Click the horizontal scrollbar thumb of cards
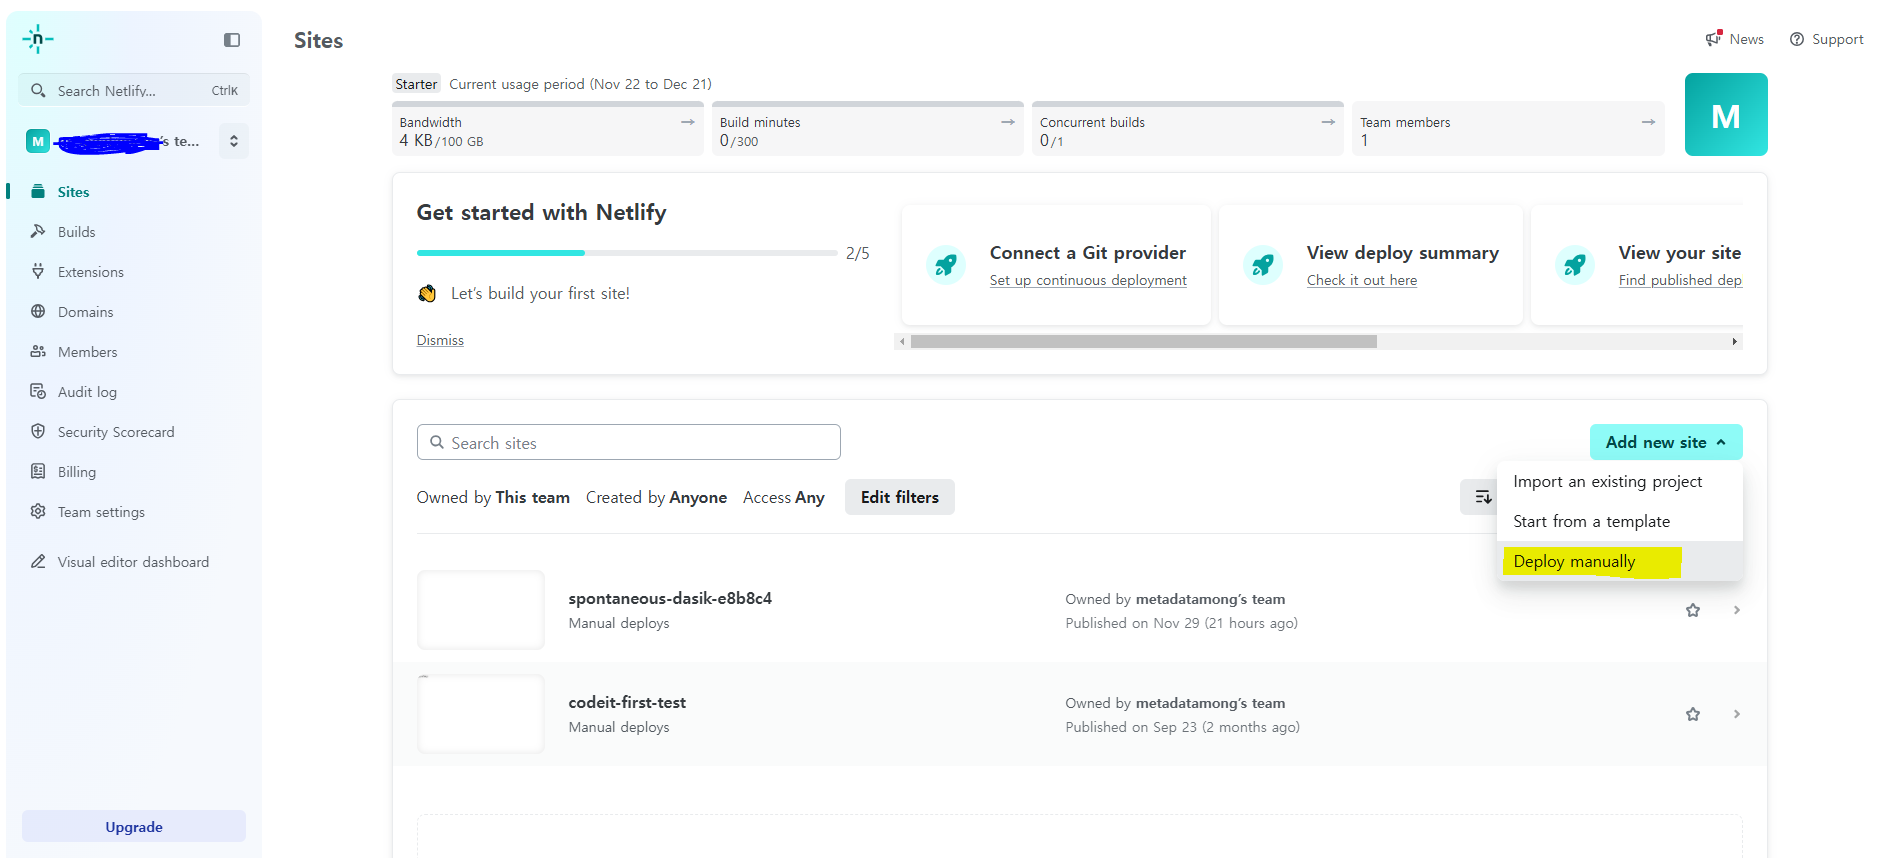 pyautogui.click(x=1144, y=341)
